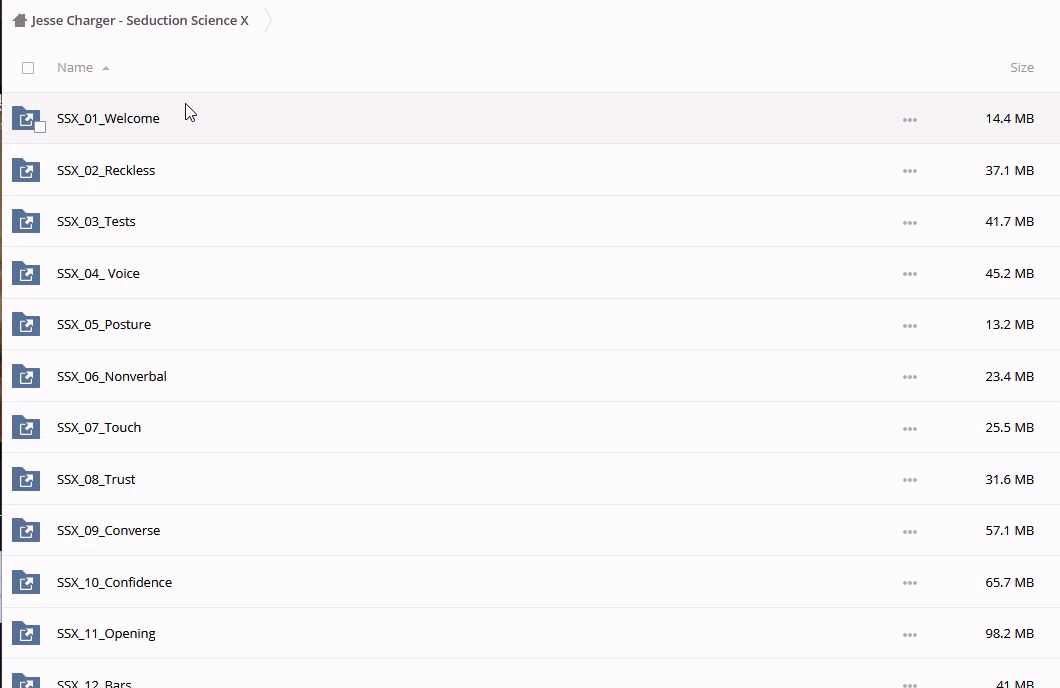
Task: Click the SSX_06_Nonverbal shared folder icon
Action: [26, 377]
